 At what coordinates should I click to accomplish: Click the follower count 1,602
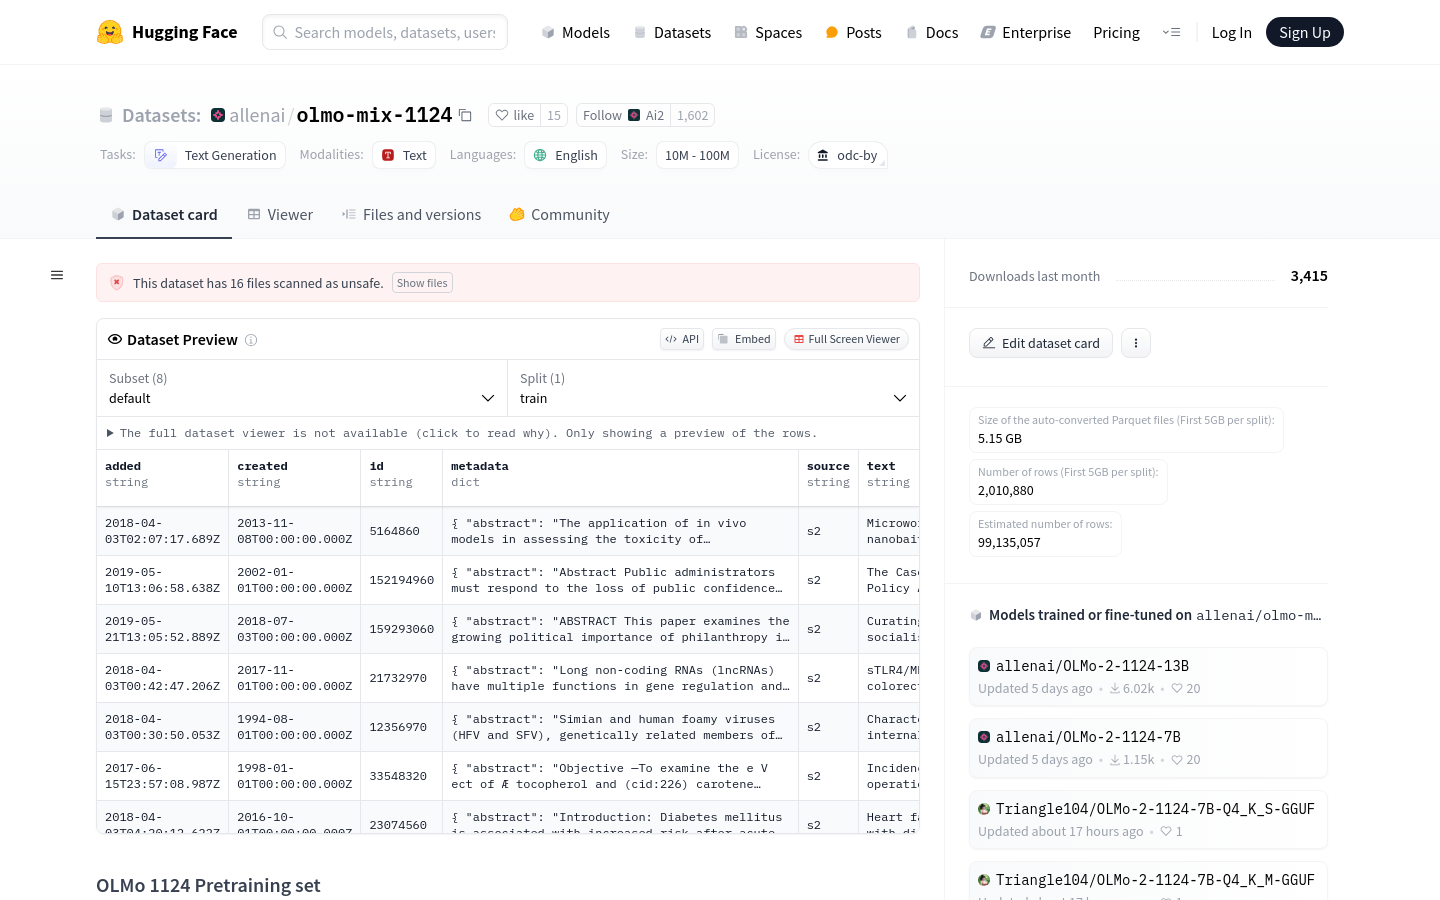[692, 115]
